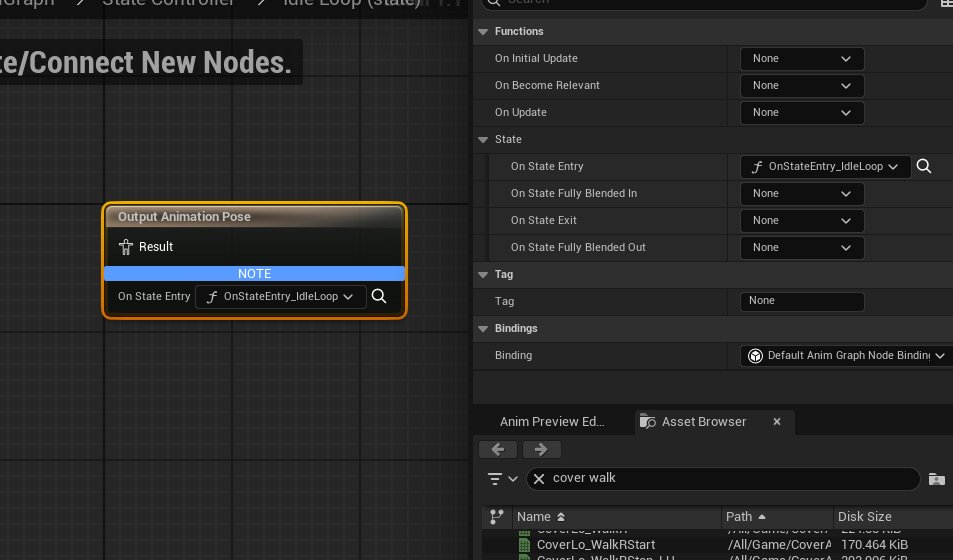Go forward in Asset Browser history
The image size is (953, 560).
[x=541, y=449]
